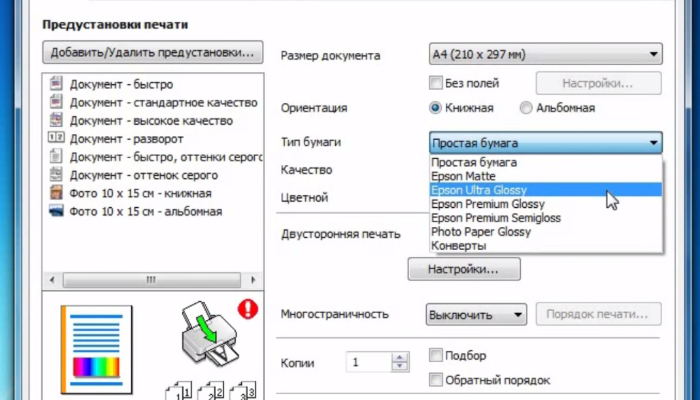Click the preset list horizontal scrollbar thumb
Viewport: 700px width, 400px height.
151,280
